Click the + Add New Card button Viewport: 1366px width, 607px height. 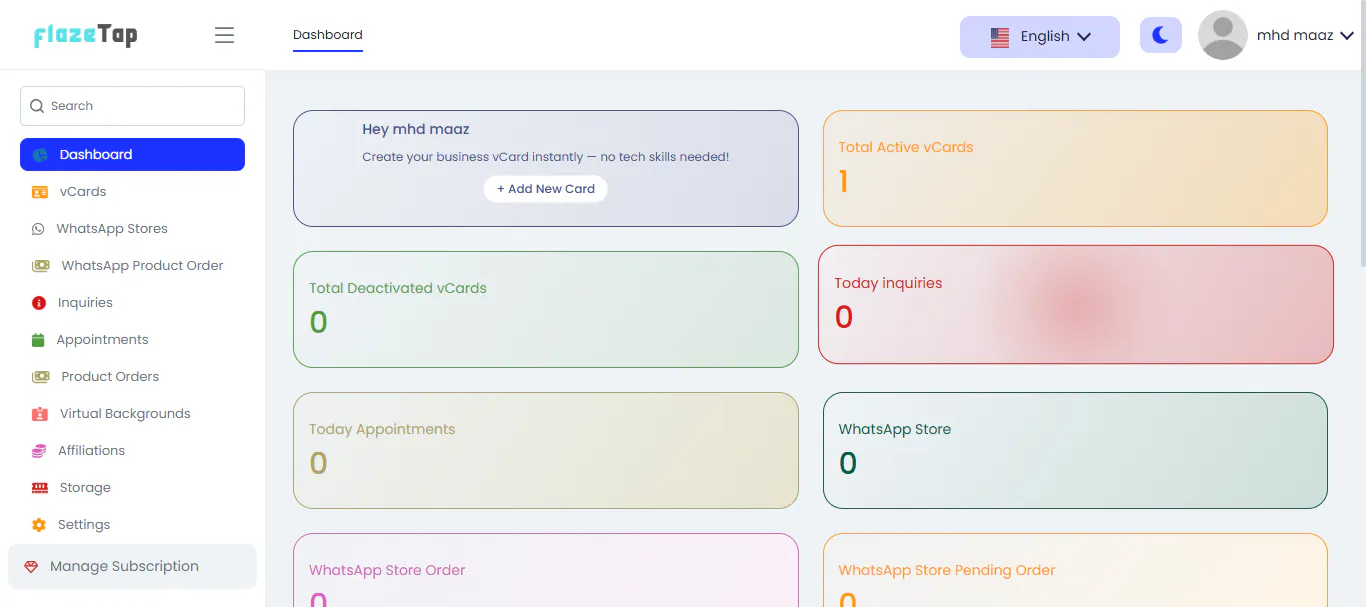[x=546, y=189]
